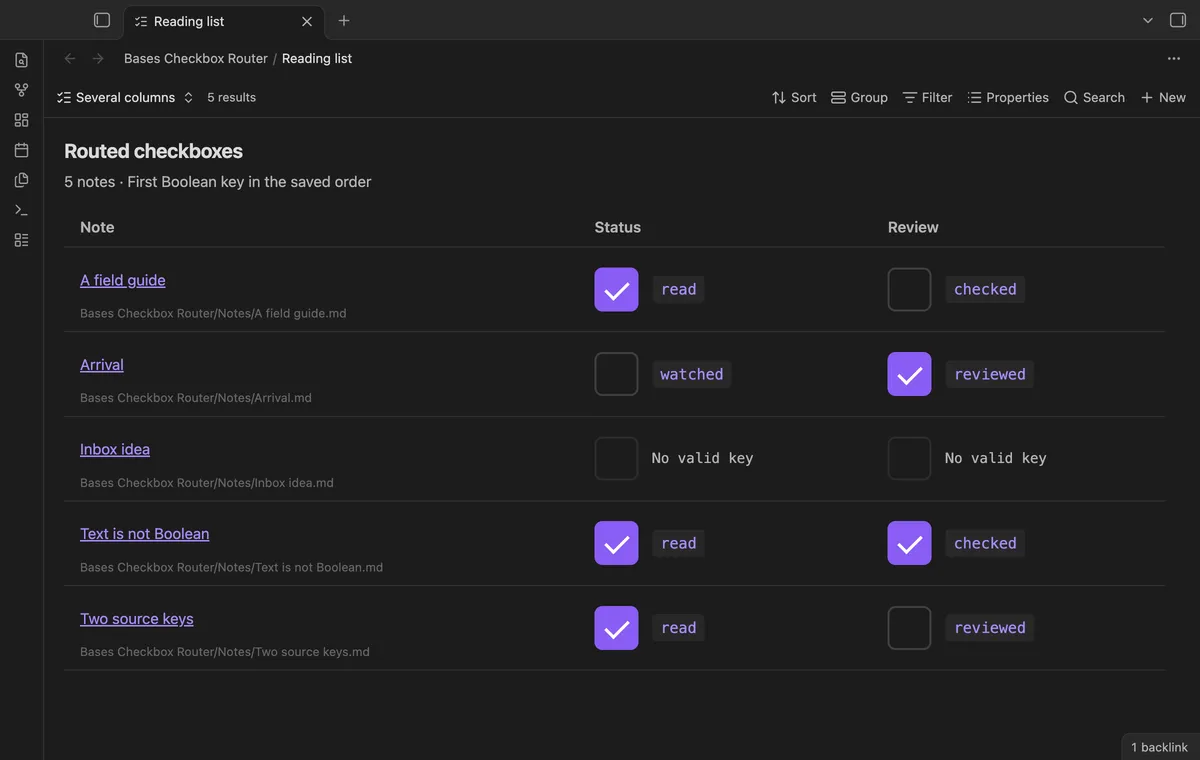Close the Reading list tab

tap(307, 21)
